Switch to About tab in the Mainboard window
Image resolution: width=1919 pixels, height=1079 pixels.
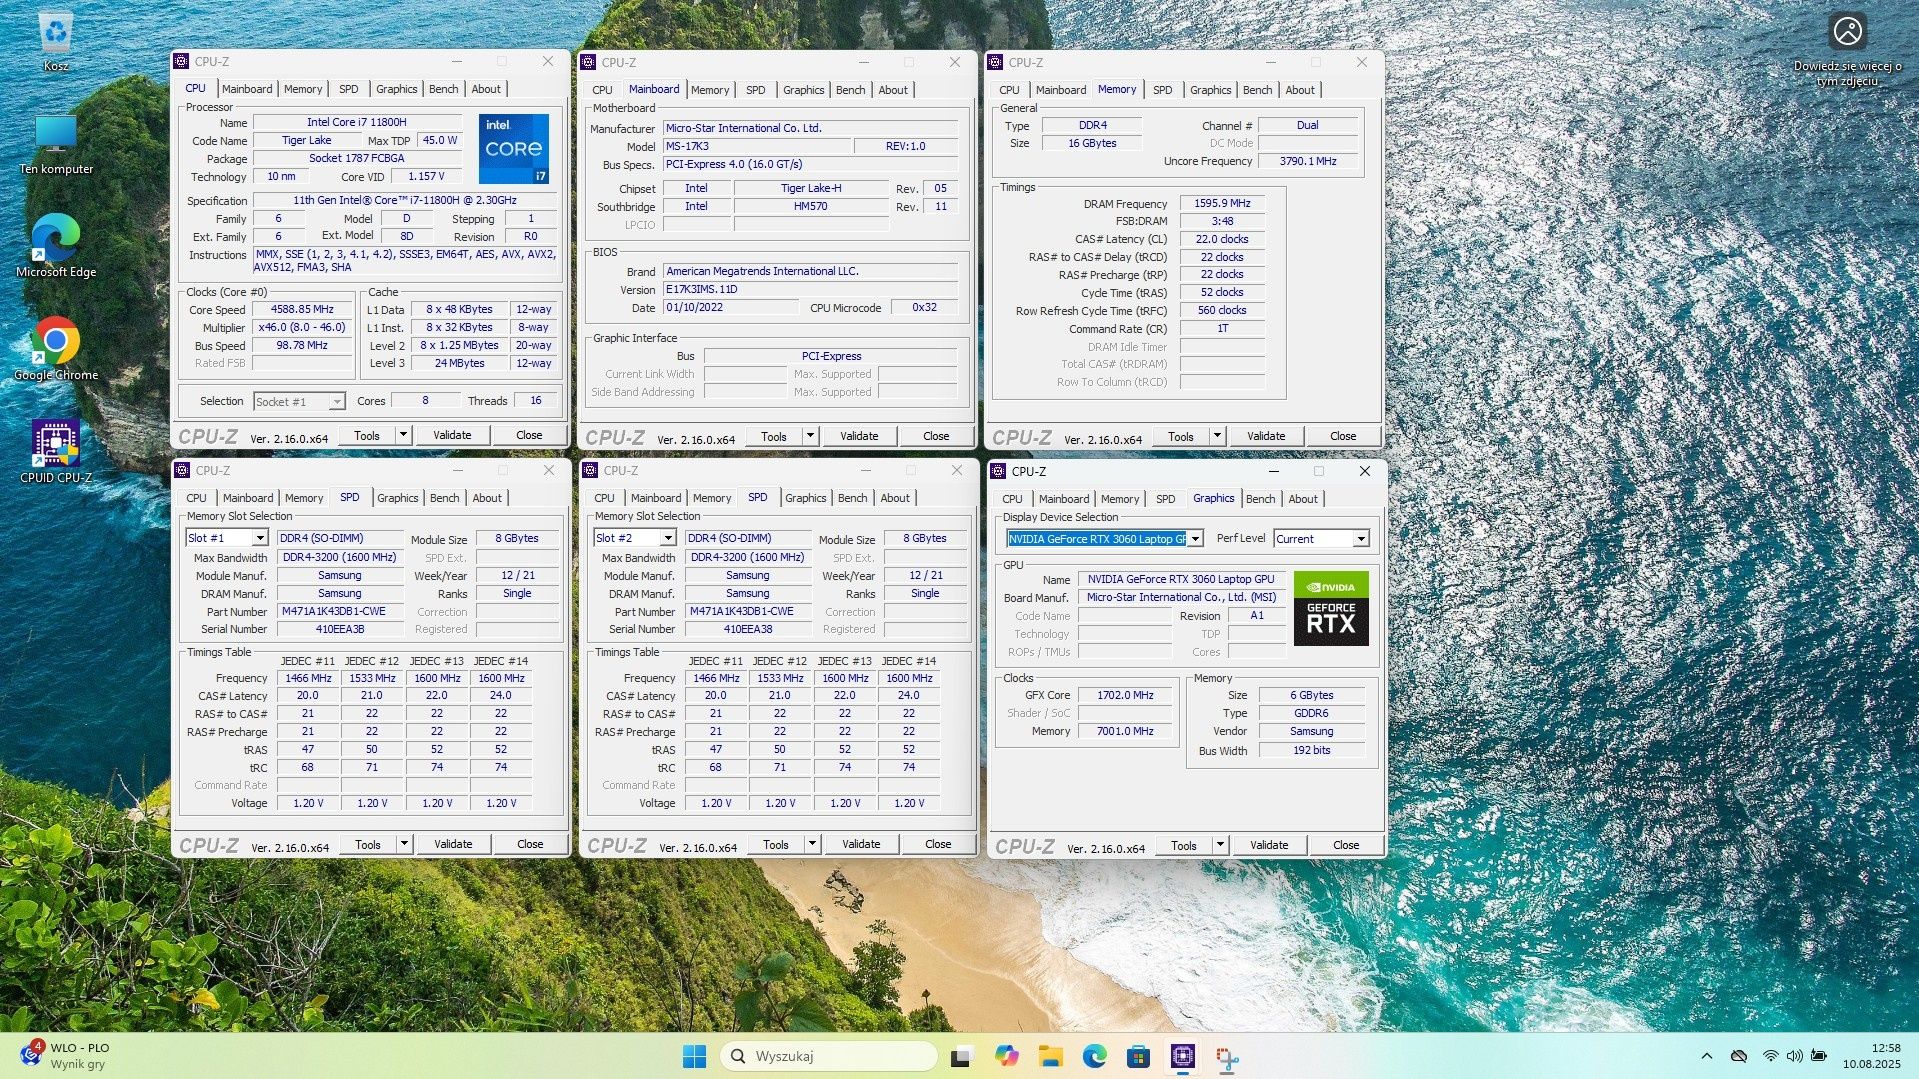click(893, 90)
